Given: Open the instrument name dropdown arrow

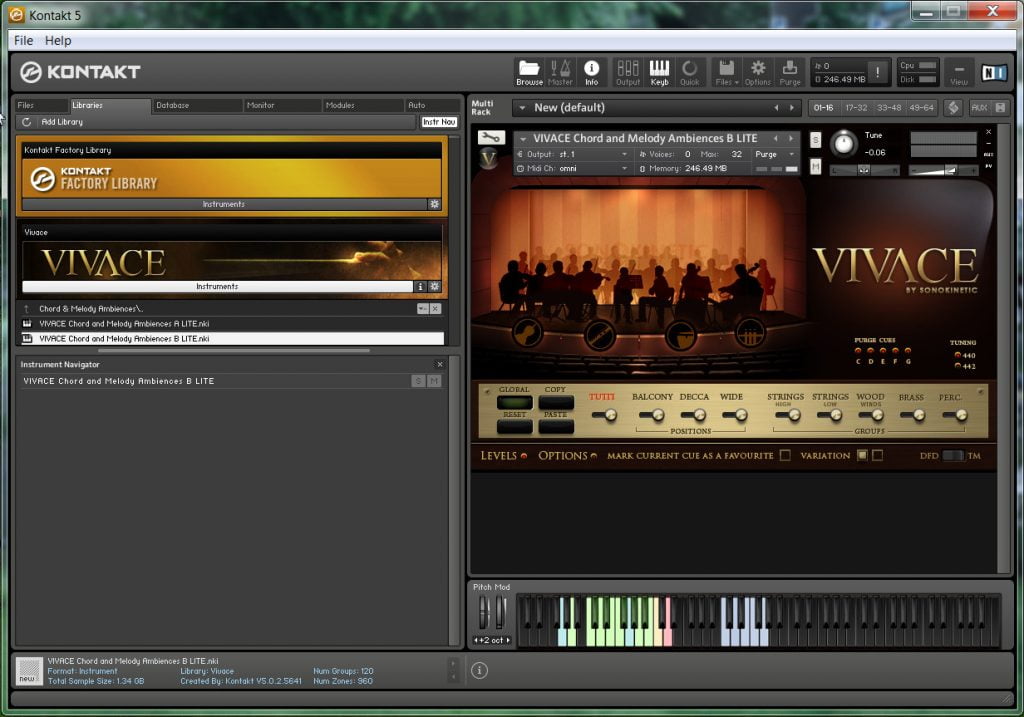Looking at the screenshot, I should (x=523, y=138).
